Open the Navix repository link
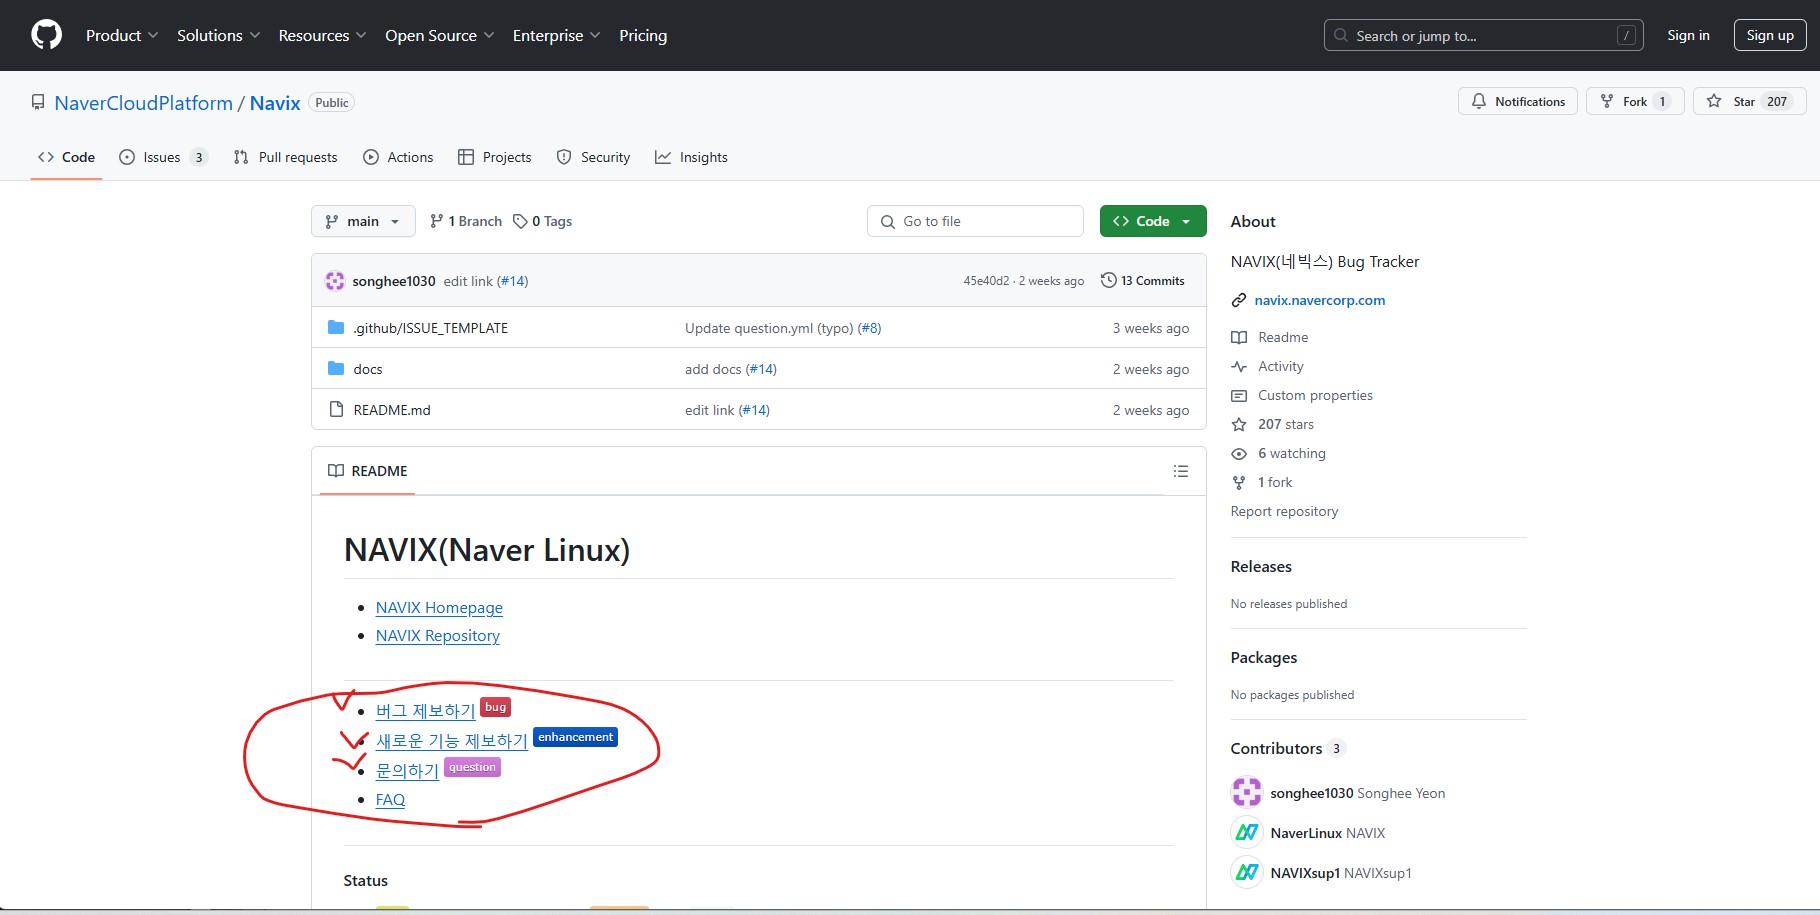This screenshot has height=915, width=1820. pos(275,103)
